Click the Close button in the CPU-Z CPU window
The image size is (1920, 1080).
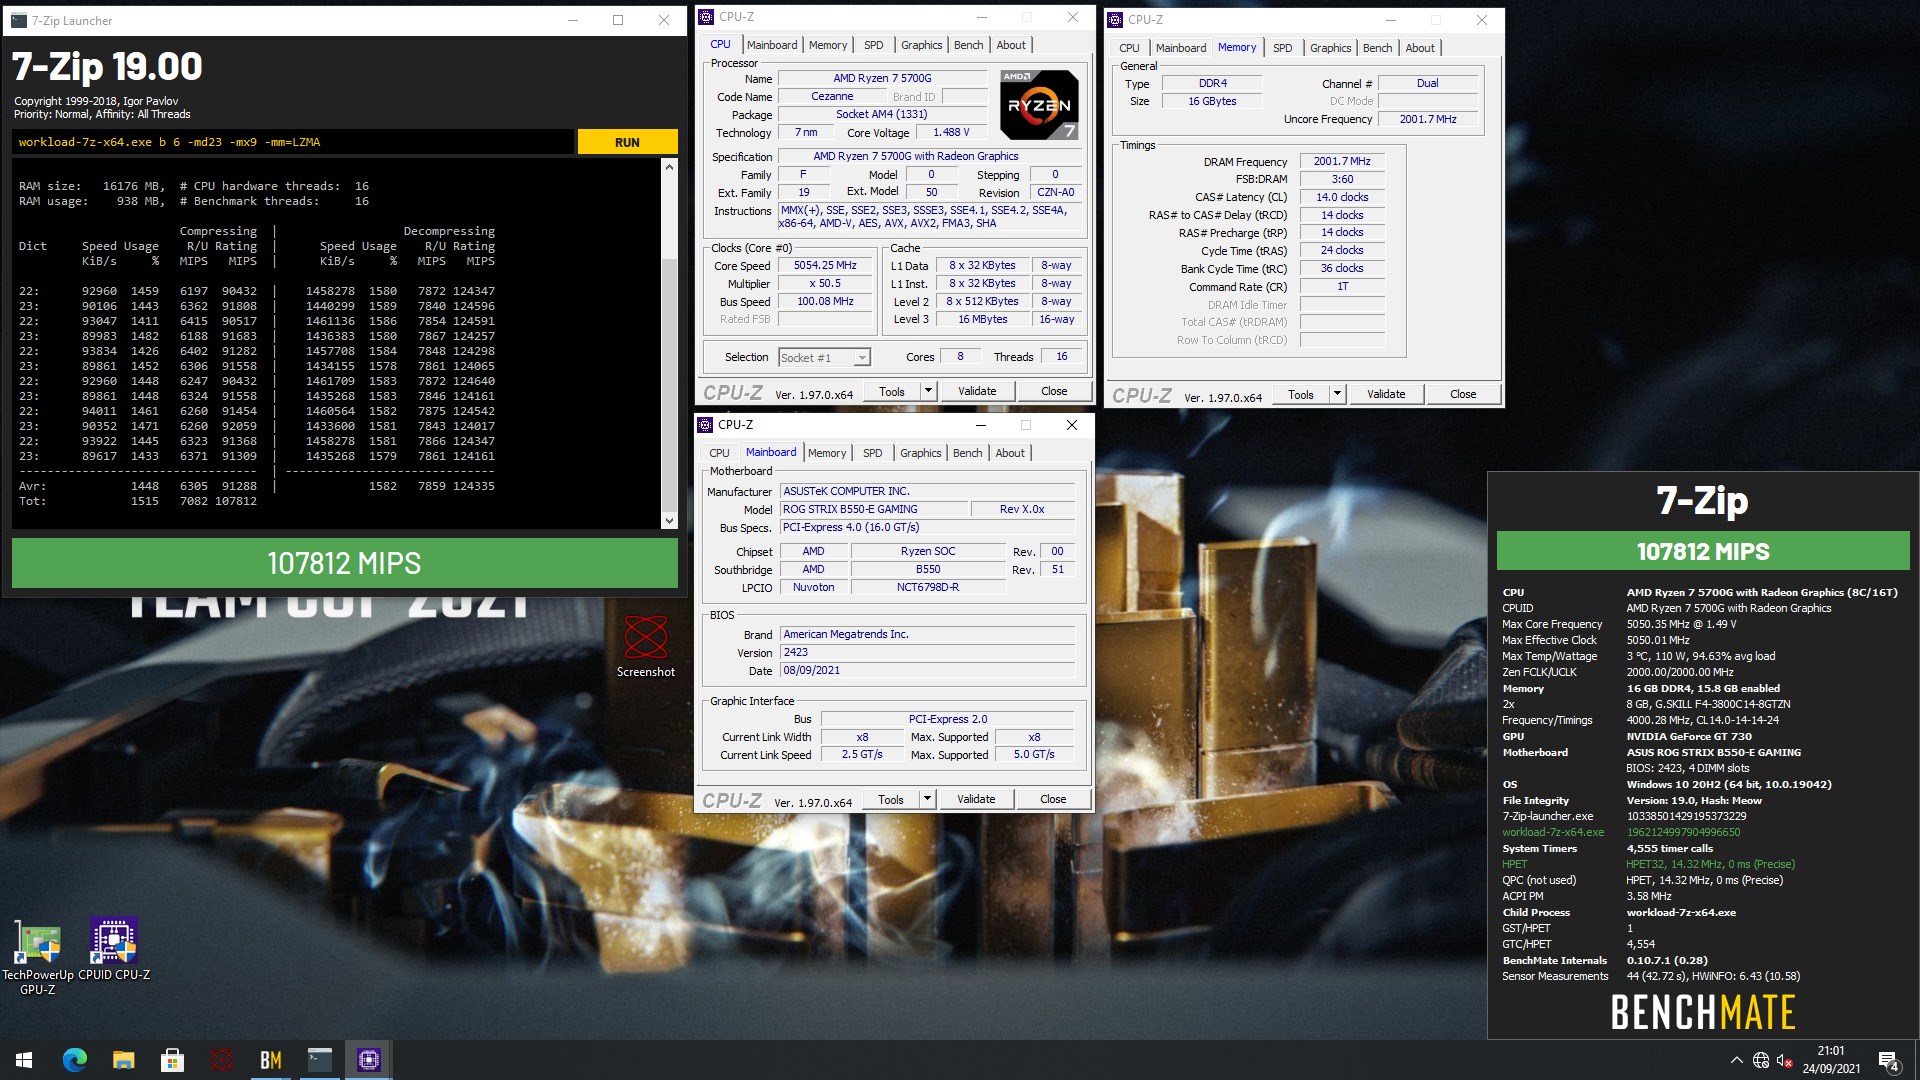(x=1054, y=392)
